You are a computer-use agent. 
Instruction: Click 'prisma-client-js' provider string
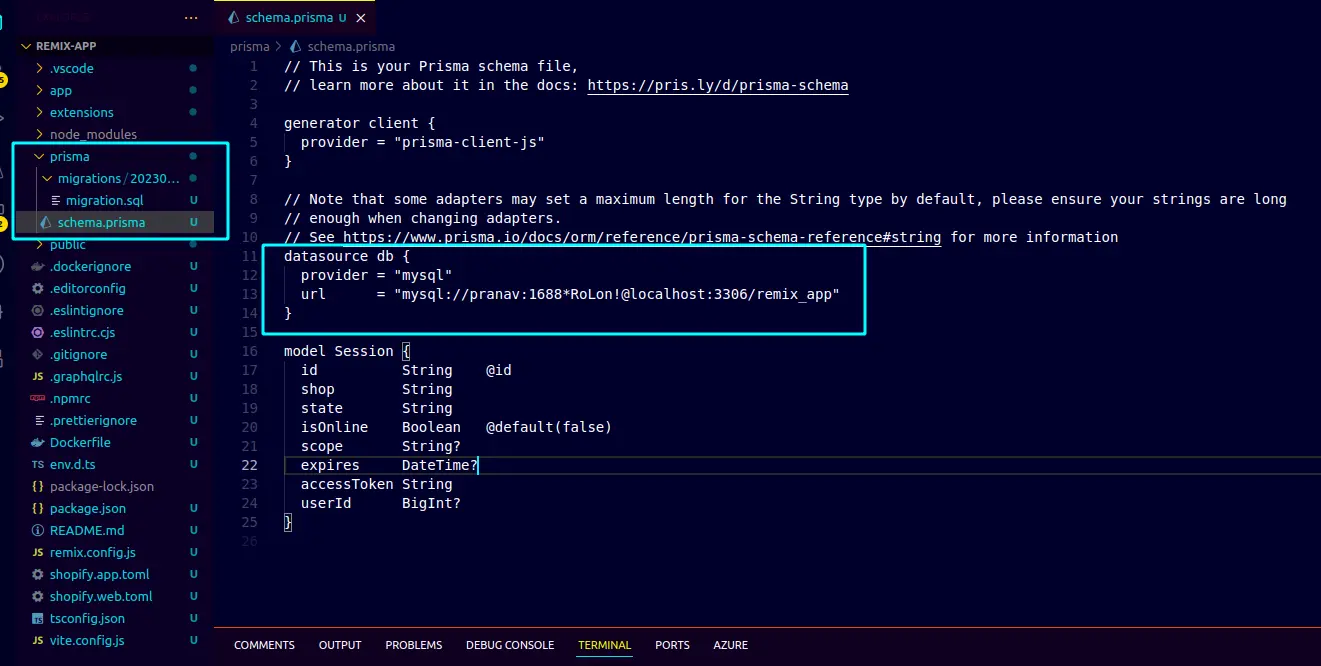[469, 142]
